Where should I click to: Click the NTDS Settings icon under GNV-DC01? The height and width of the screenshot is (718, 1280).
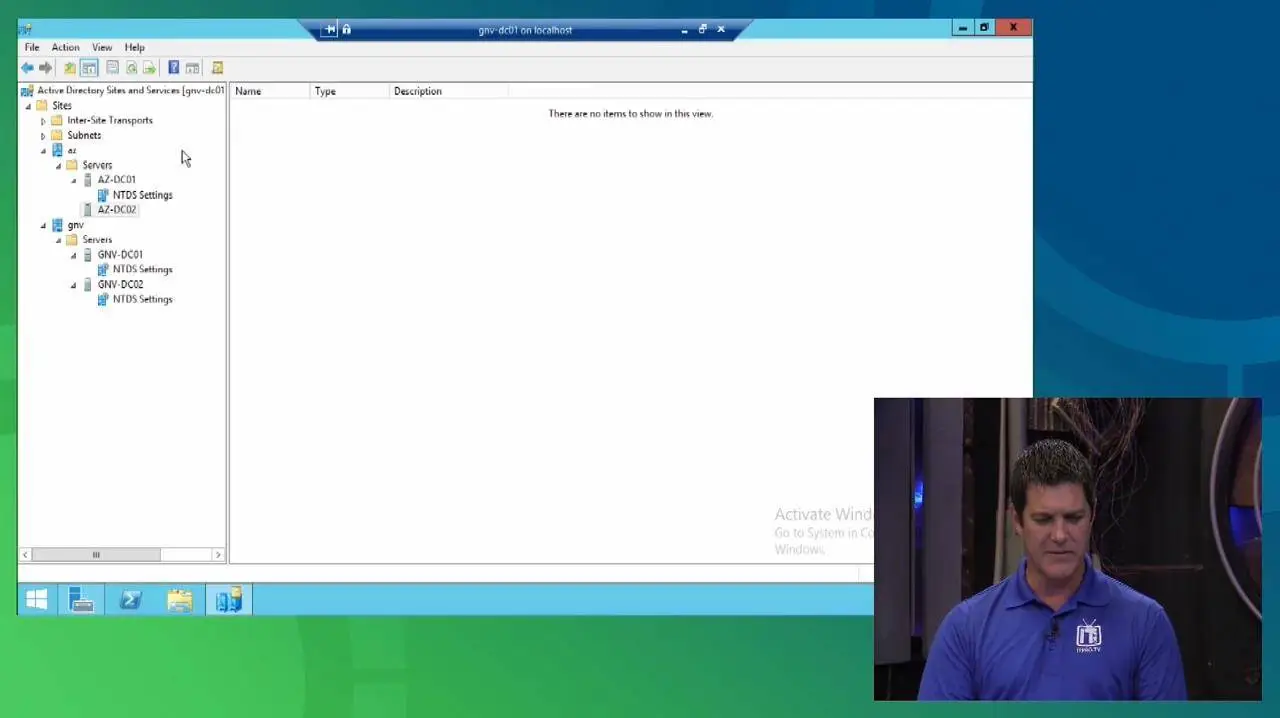[x=103, y=270]
